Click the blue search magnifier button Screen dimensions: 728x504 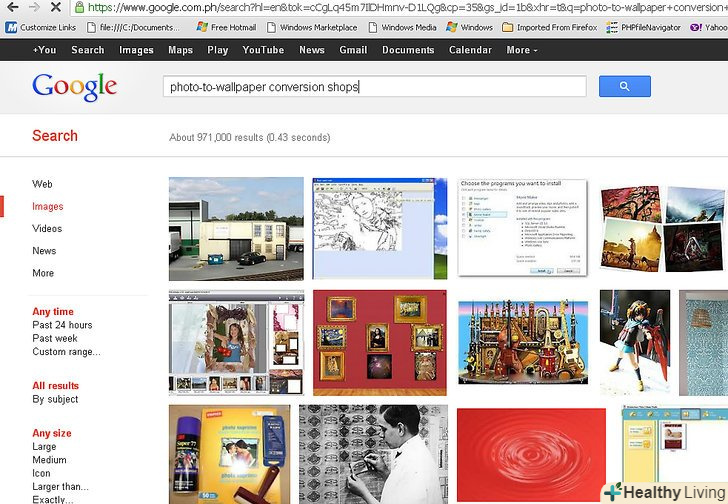point(624,86)
